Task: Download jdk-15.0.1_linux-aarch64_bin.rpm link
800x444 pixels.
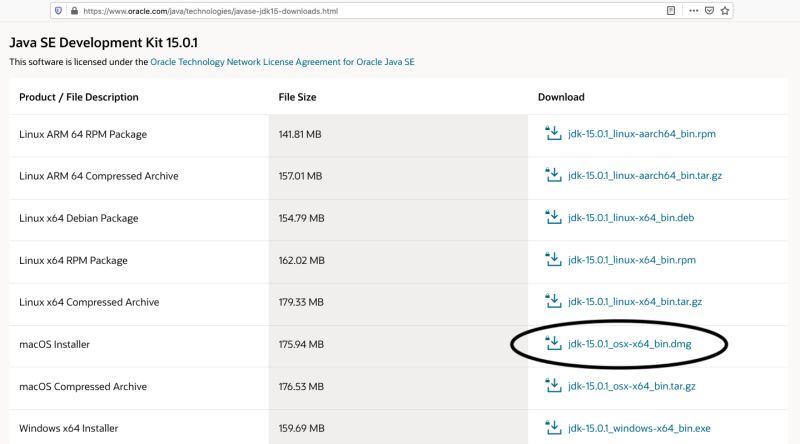Action: click(641, 134)
